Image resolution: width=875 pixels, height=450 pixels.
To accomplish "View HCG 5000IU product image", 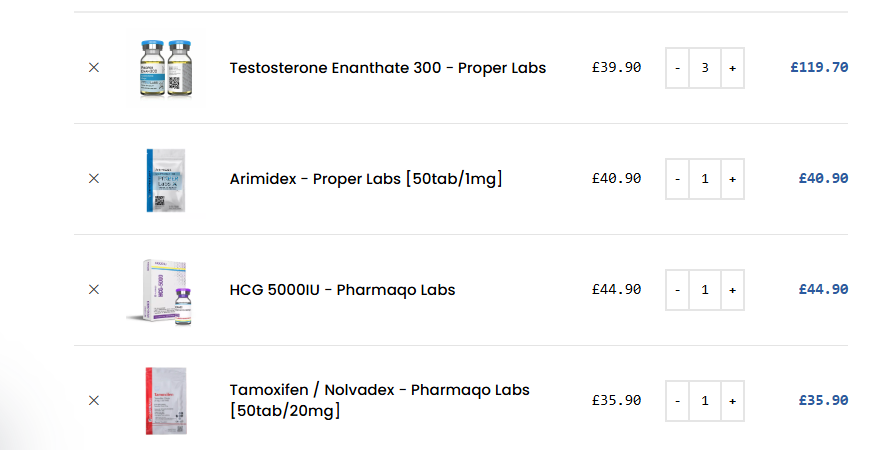I will pyautogui.click(x=166, y=290).
